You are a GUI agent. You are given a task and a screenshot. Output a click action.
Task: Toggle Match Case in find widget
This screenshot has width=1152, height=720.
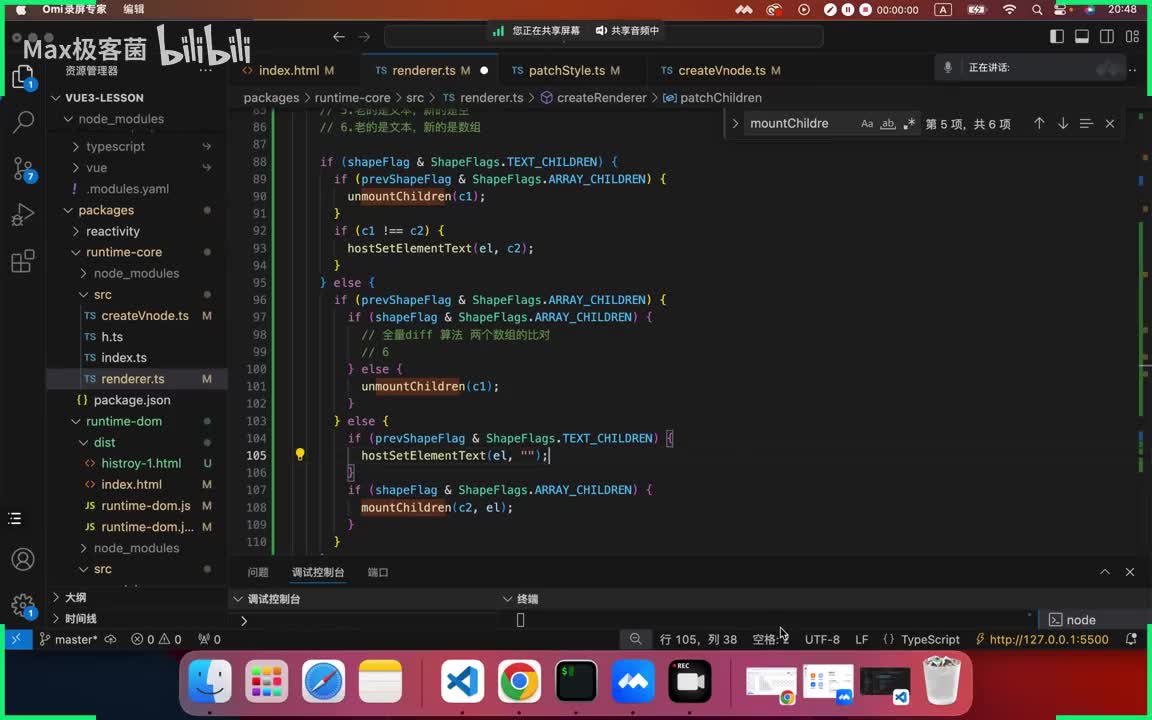[x=867, y=124]
